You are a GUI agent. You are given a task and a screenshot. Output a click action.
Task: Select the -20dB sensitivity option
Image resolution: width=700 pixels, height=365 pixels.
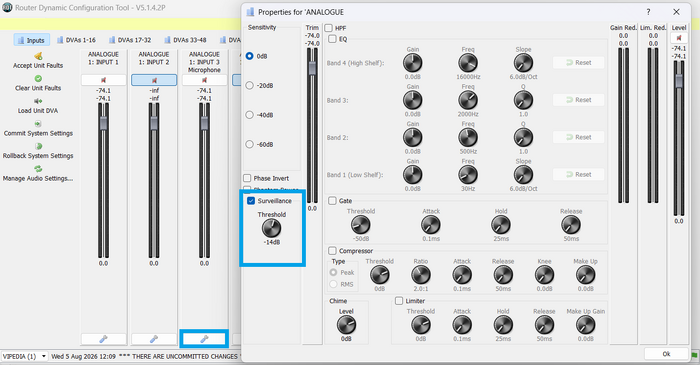click(x=250, y=86)
